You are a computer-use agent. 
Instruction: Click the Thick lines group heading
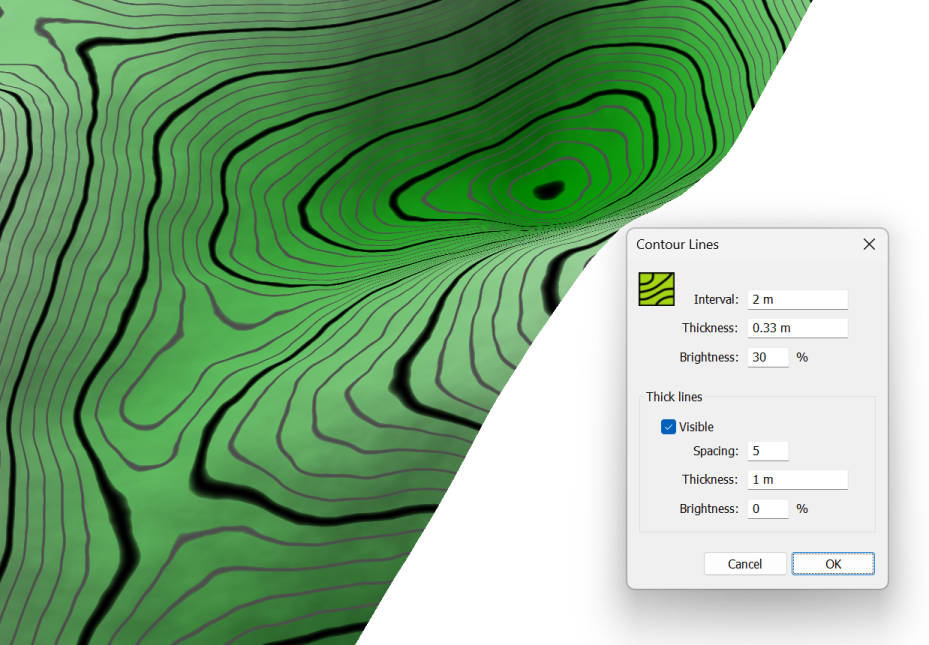point(674,397)
